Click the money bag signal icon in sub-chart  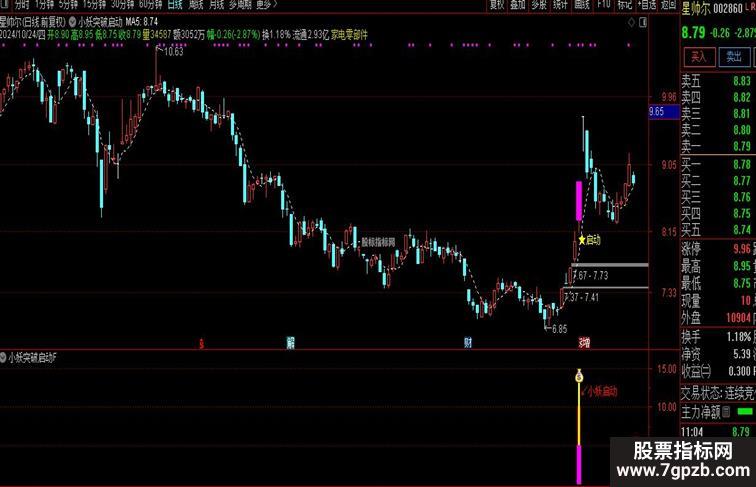click(579, 376)
